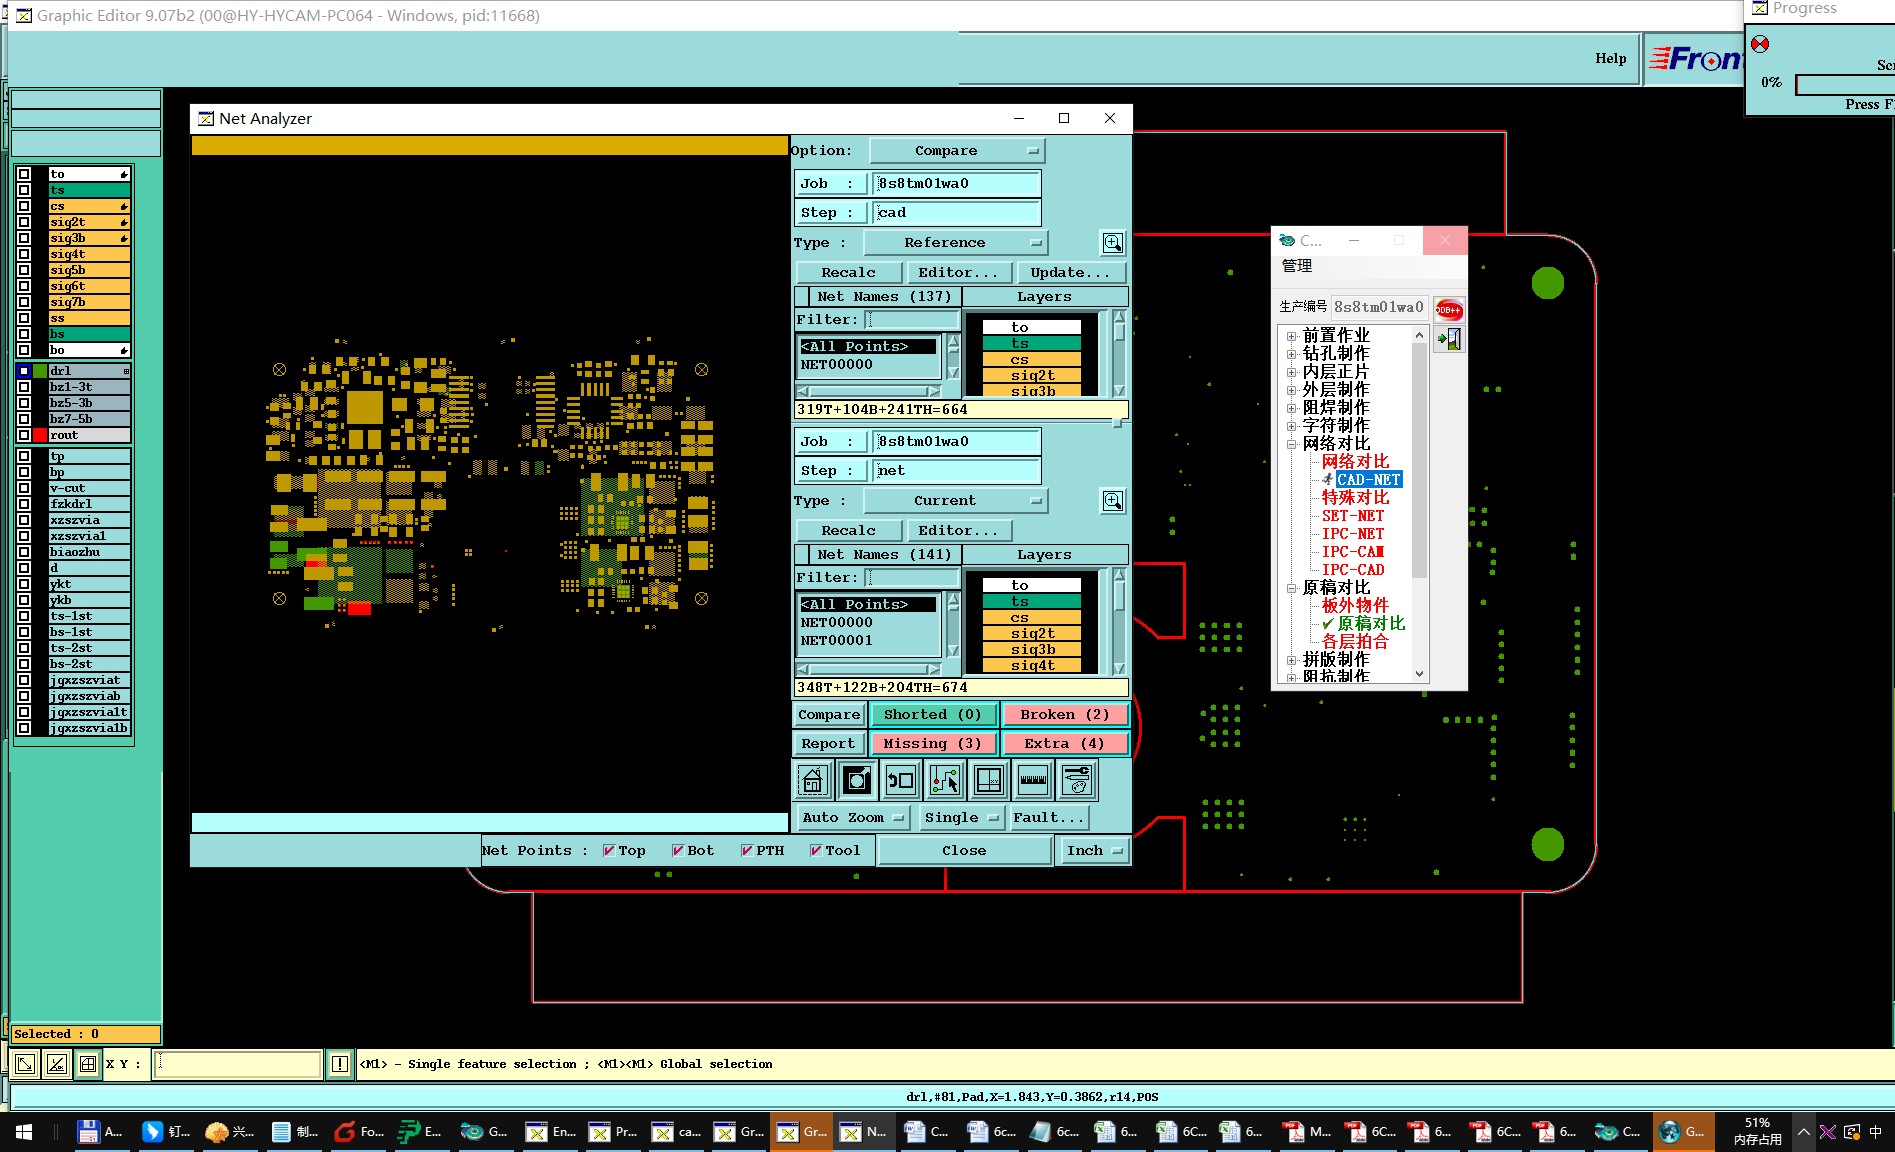The image size is (1895, 1152).
Task: Click the diagonal arrow icon left of X Y
Action: click(x=25, y=1064)
